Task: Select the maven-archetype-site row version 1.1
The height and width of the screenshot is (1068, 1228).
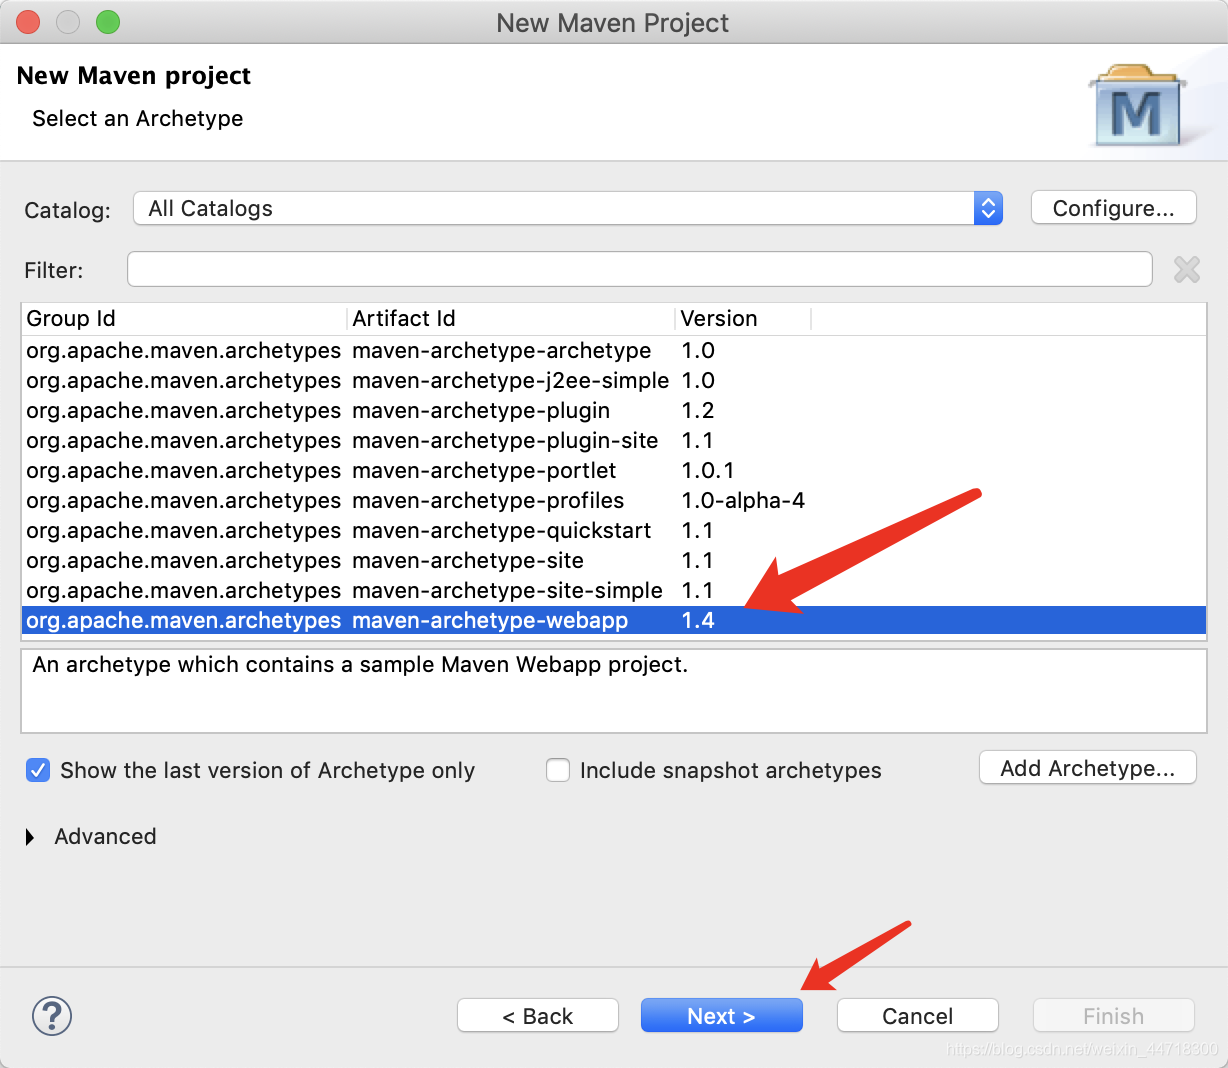Action: coord(614,560)
